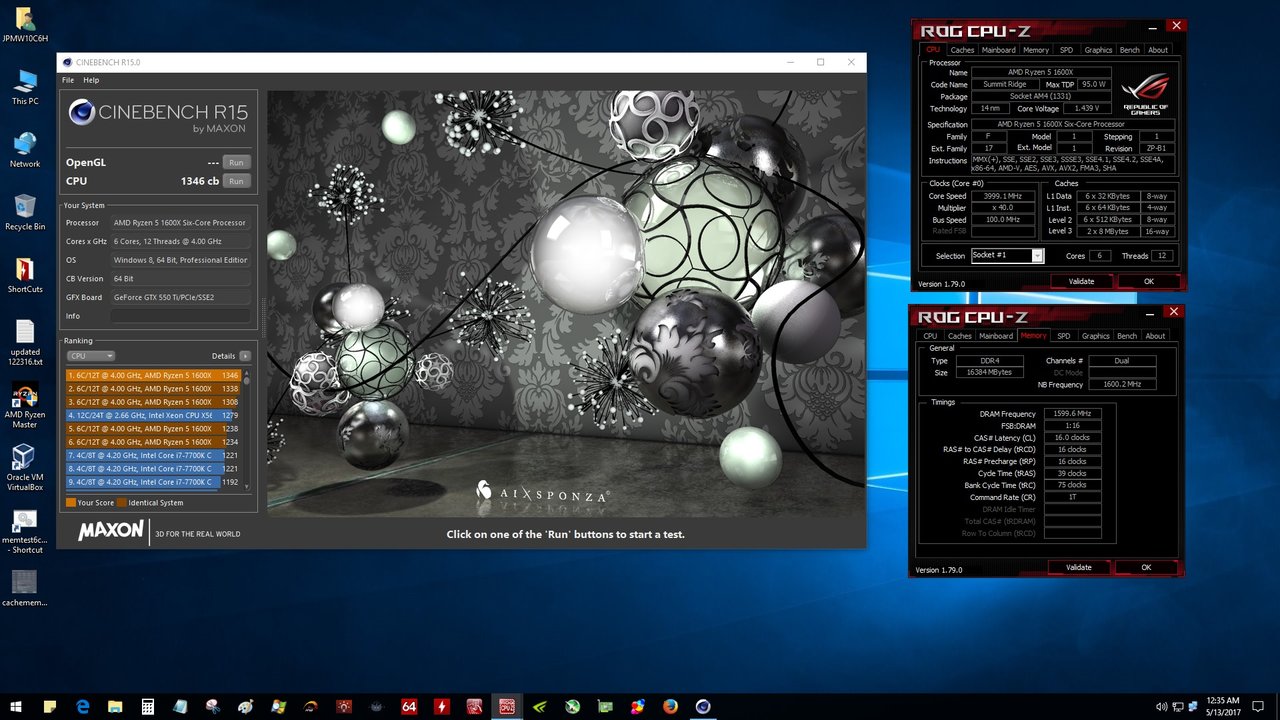1280x720 pixels.
Task: Click Validate in upper CPU-Z window
Action: click(1081, 282)
